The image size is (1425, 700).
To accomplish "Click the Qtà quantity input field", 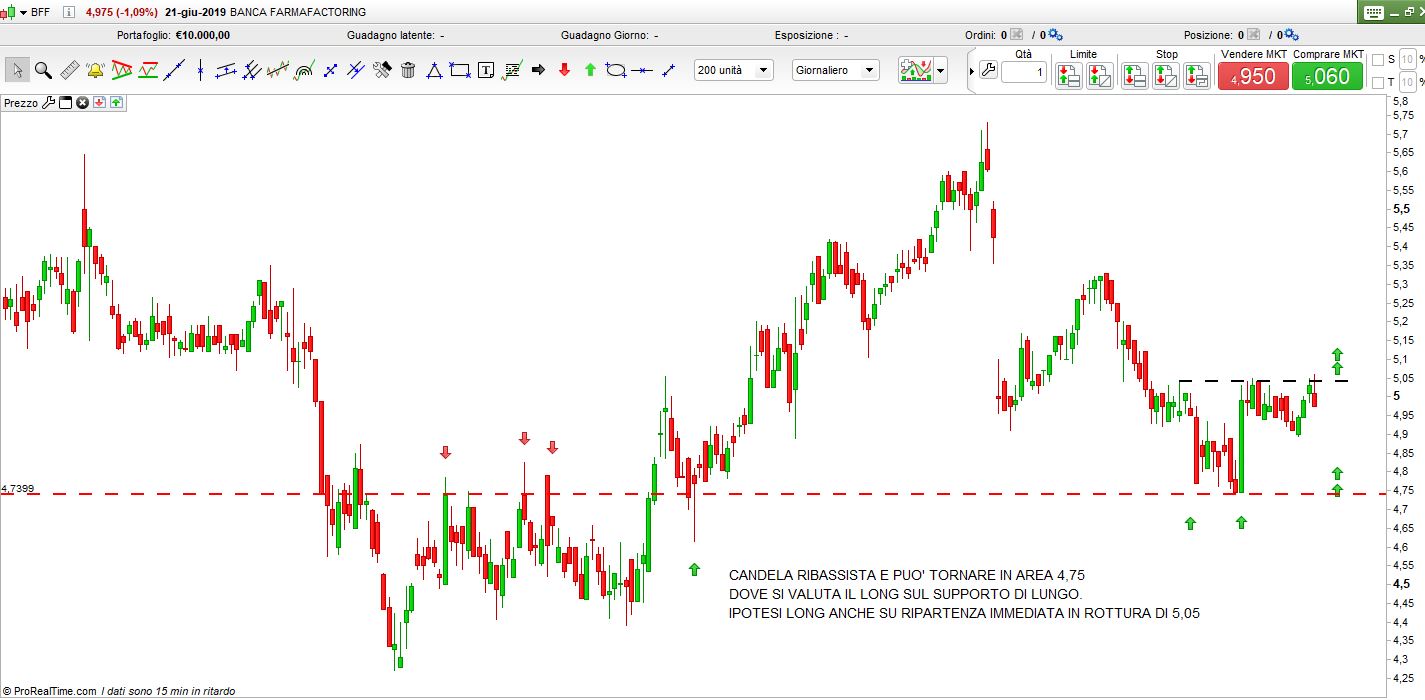I will pos(1023,73).
